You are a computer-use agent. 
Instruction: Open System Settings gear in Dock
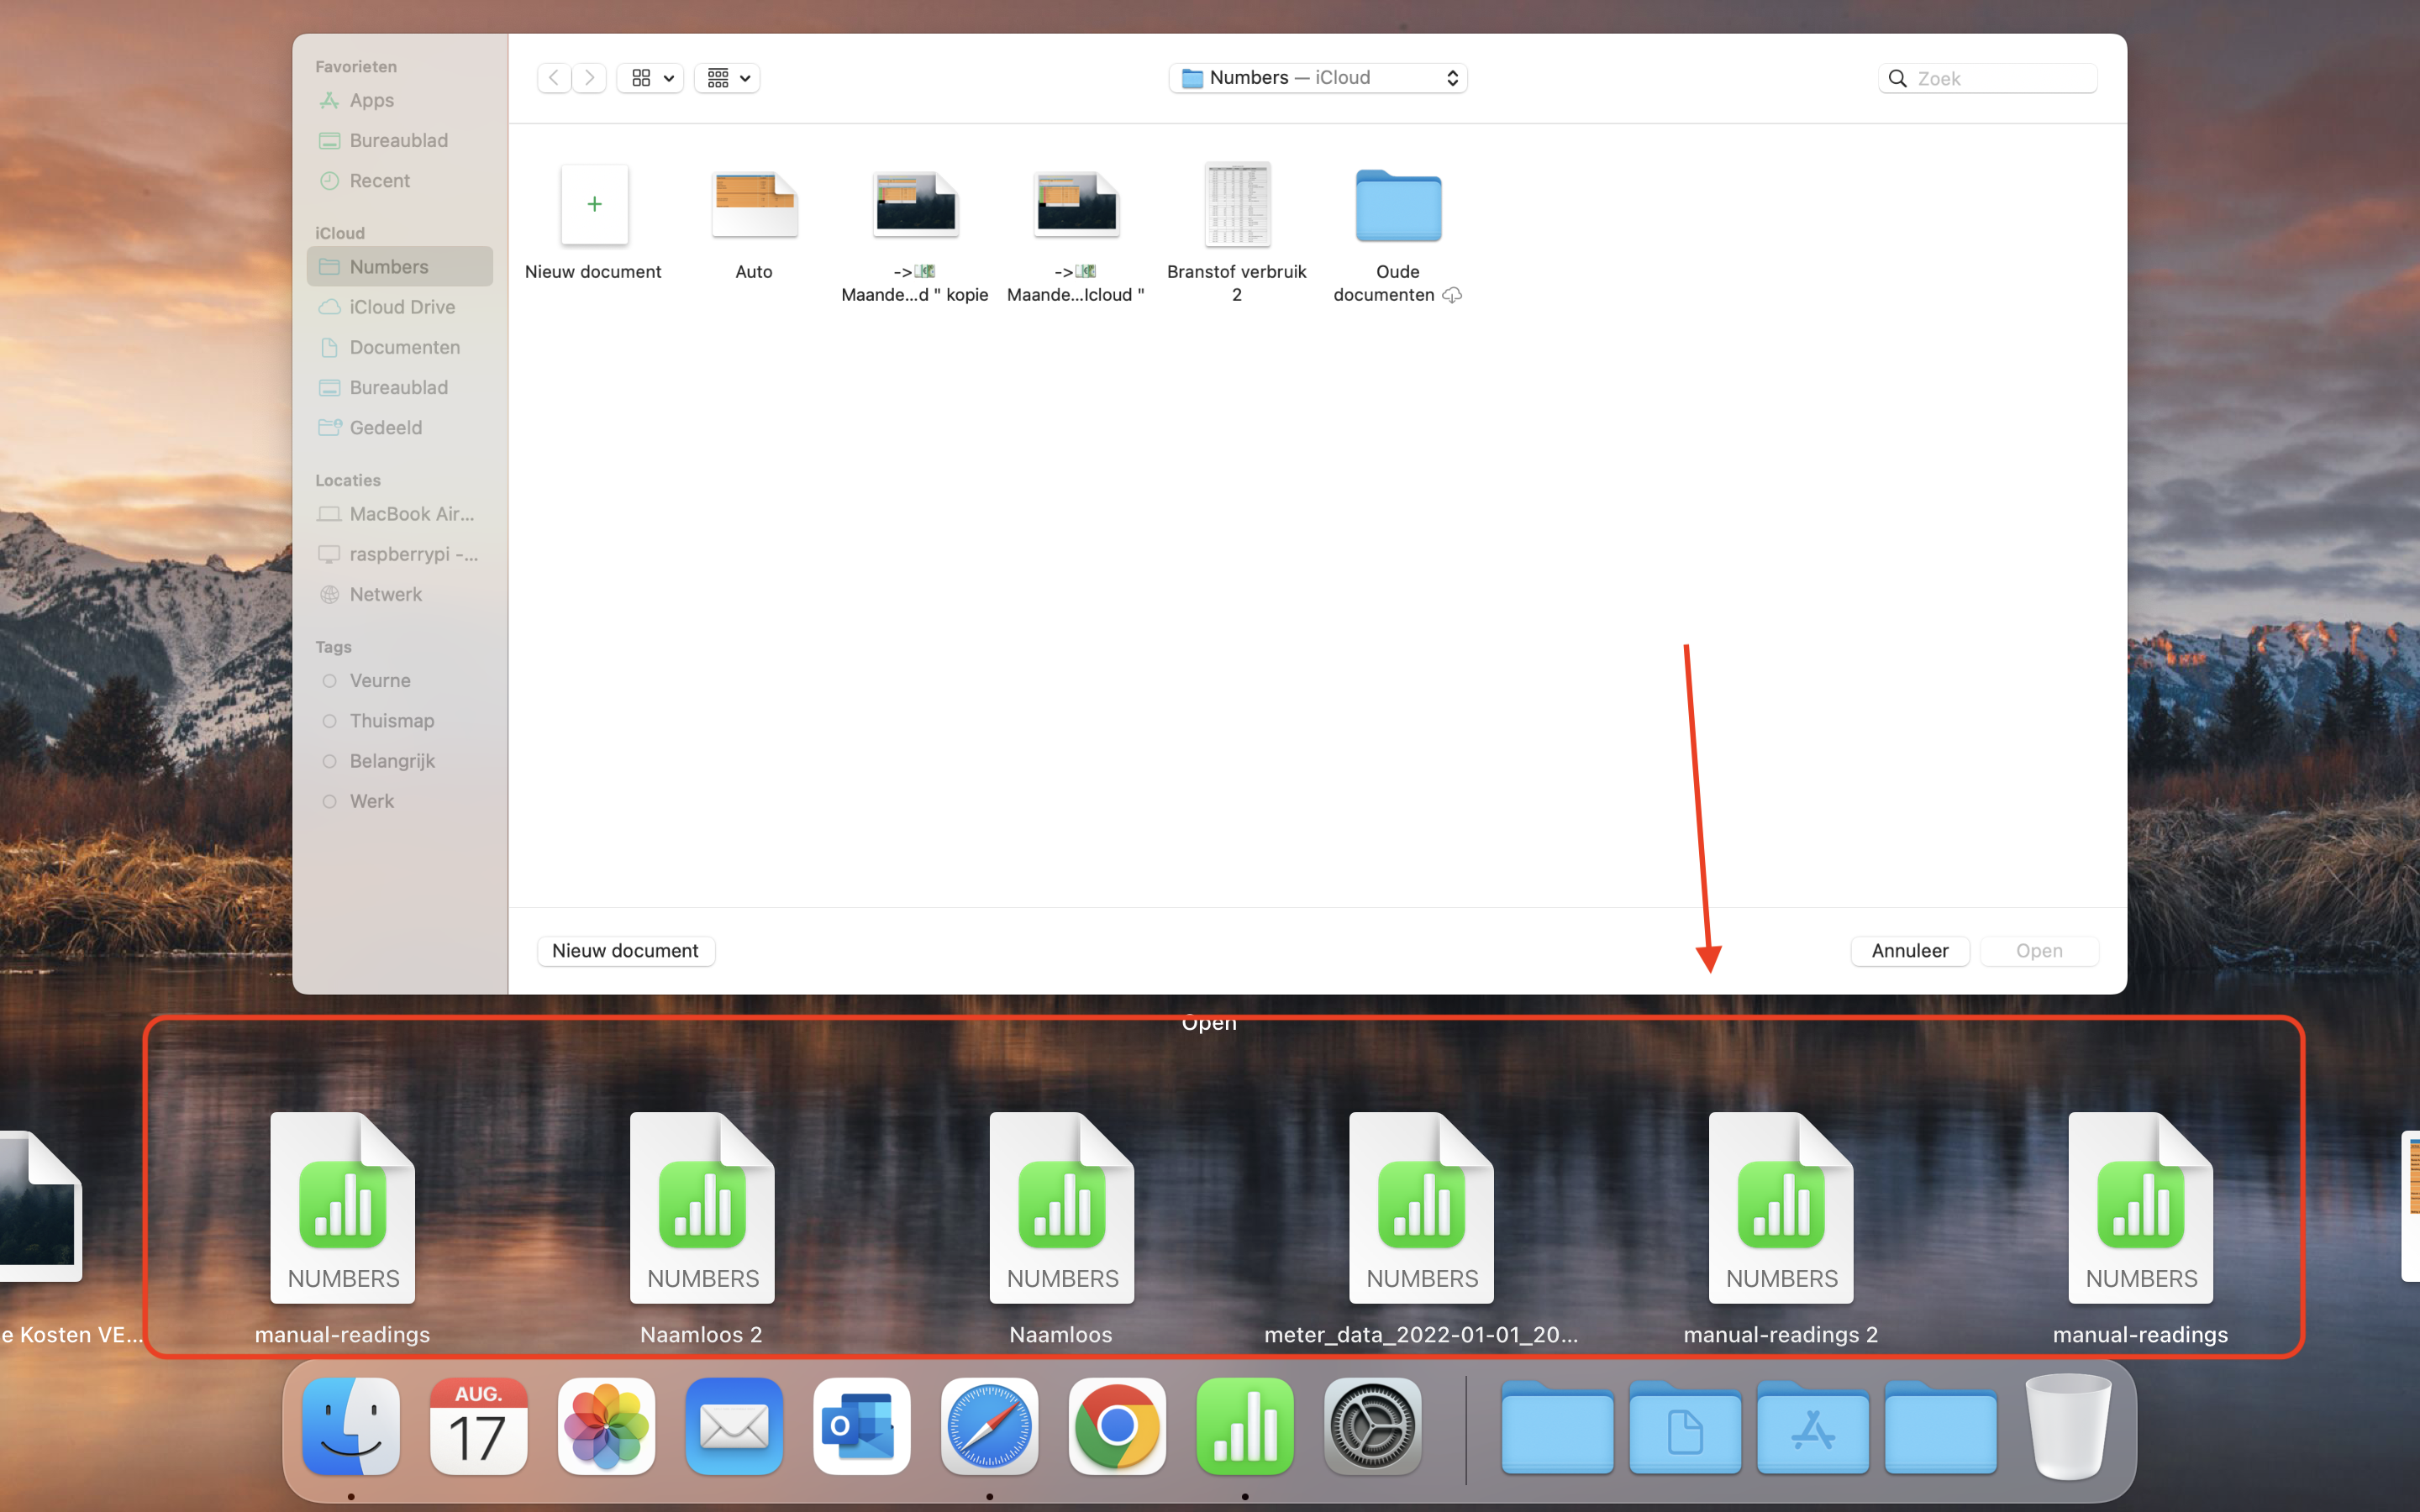click(x=1372, y=1427)
